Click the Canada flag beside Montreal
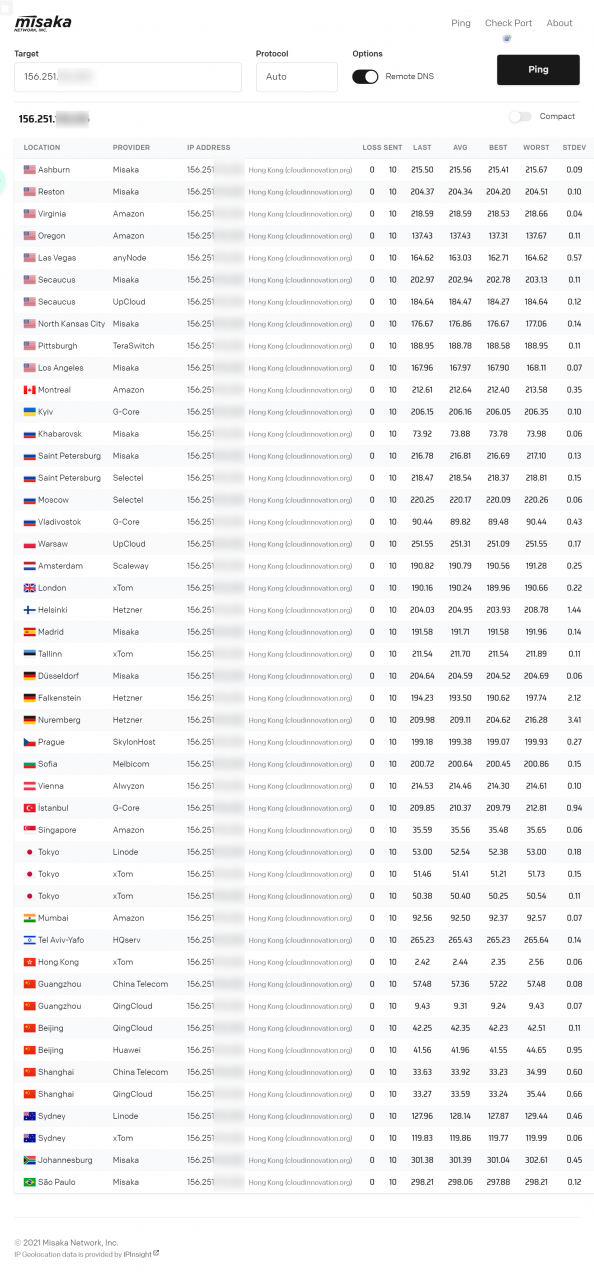 coord(30,390)
